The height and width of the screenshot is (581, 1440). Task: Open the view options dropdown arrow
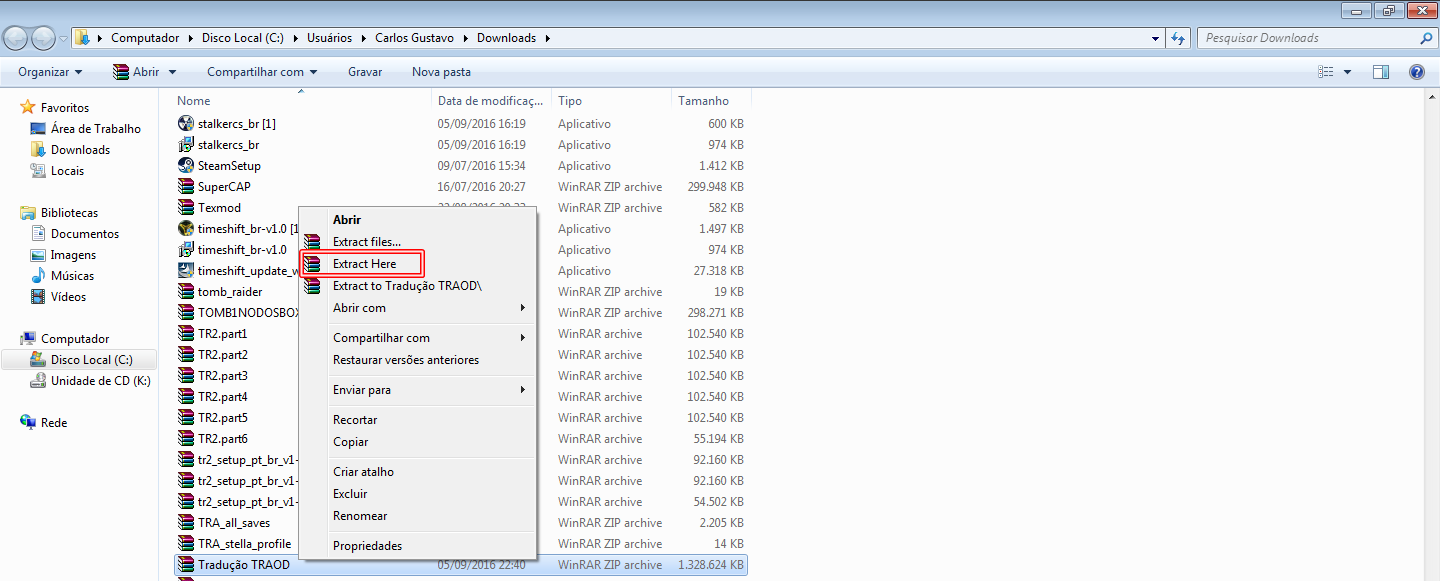(1347, 72)
